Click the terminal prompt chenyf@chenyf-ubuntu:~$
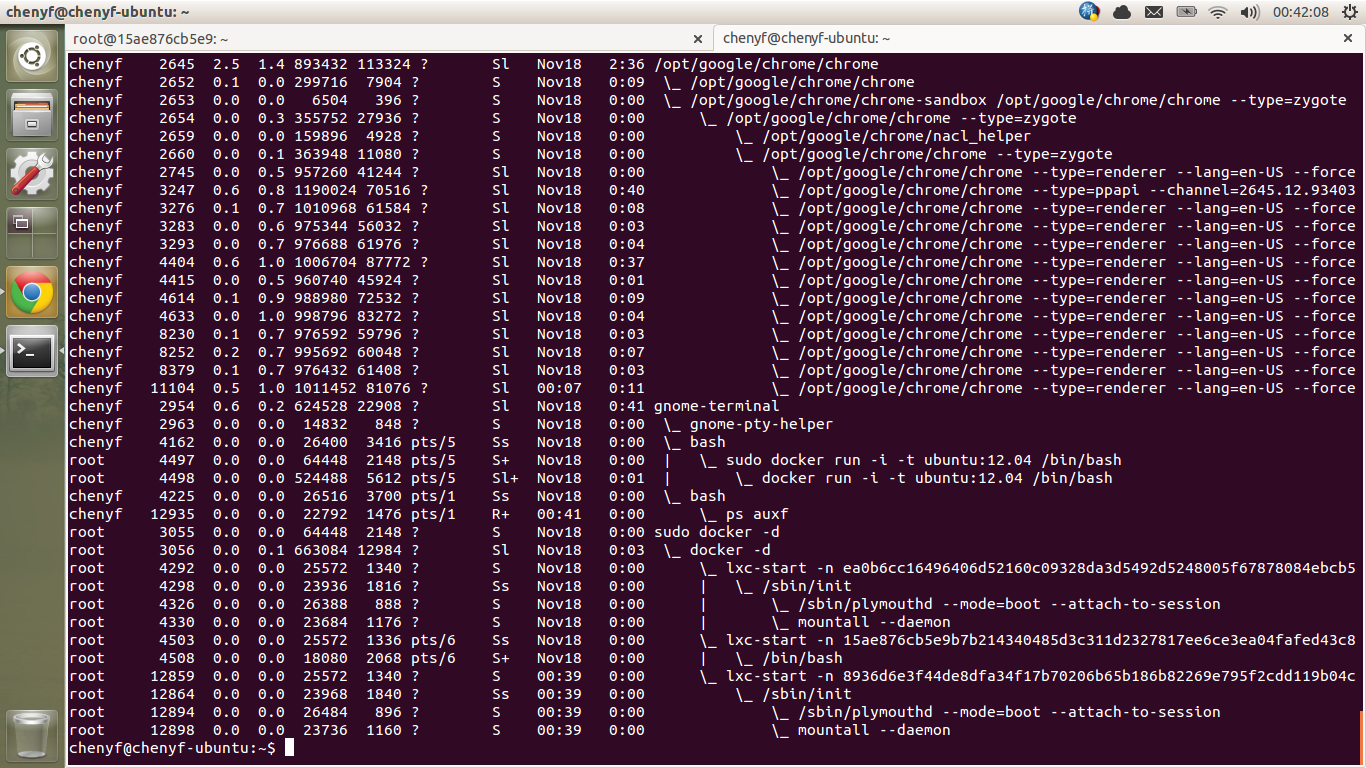This screenshot has height=768, width=1366. pyautogui.click(x=172, y=748)
